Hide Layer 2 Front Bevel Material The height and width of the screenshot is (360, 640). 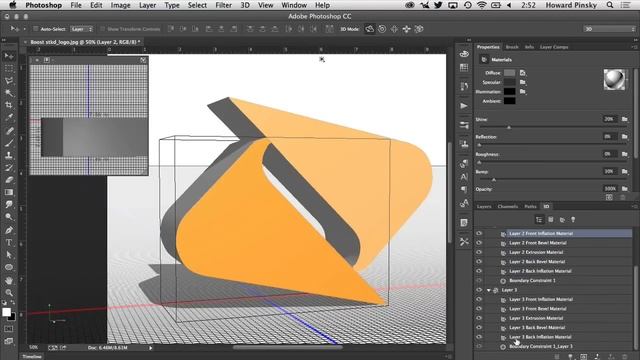point(479,243)
